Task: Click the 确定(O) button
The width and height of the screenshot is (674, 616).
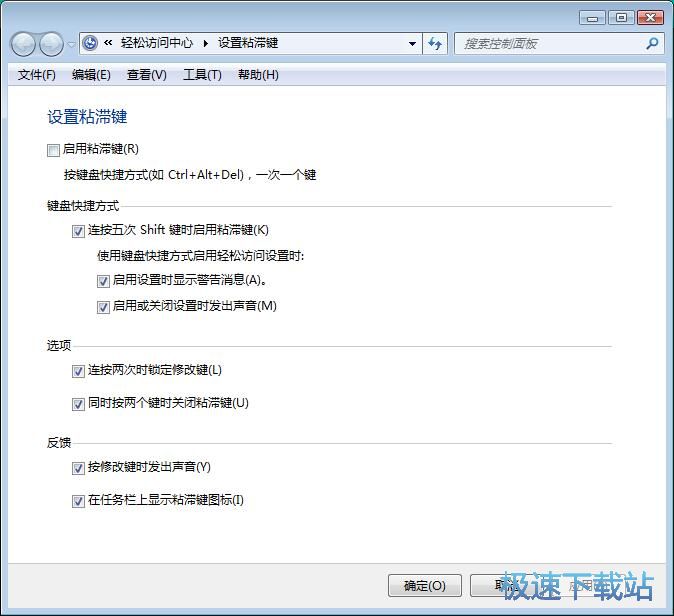Action: tap(425, 585)
